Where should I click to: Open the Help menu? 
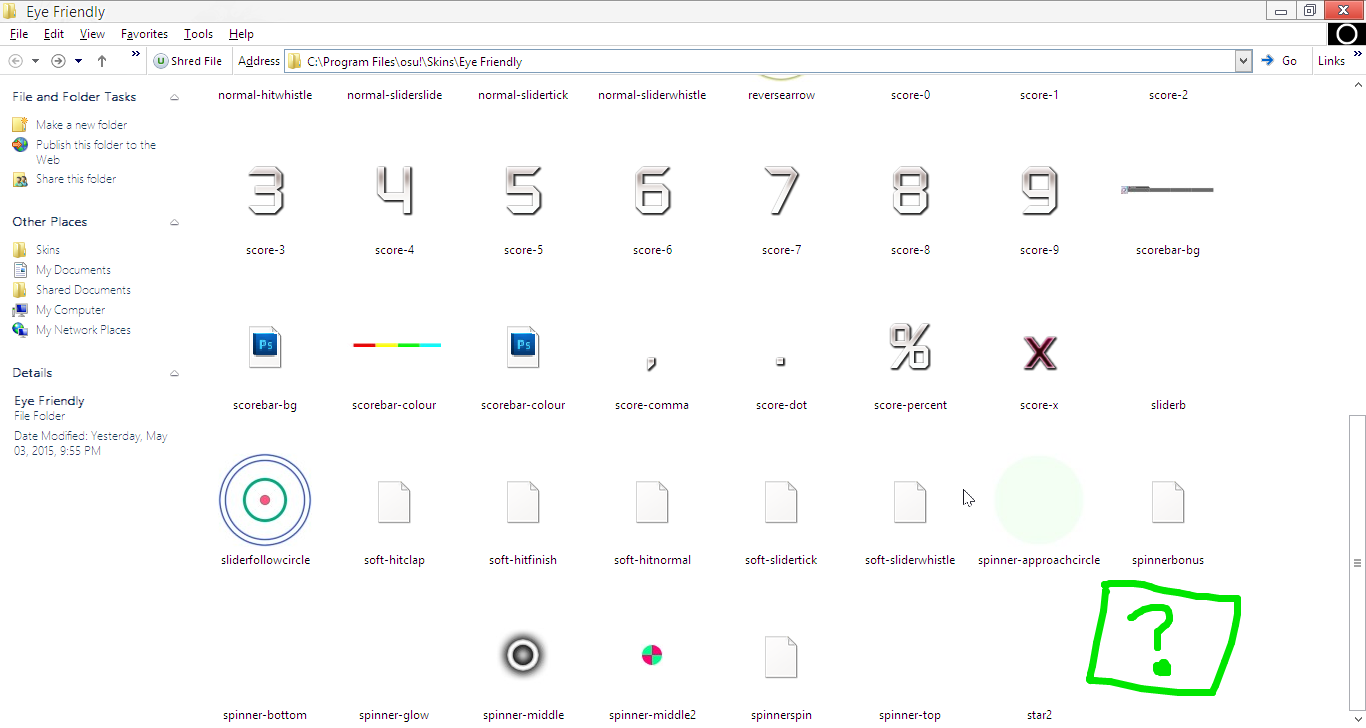click(241, 34)
